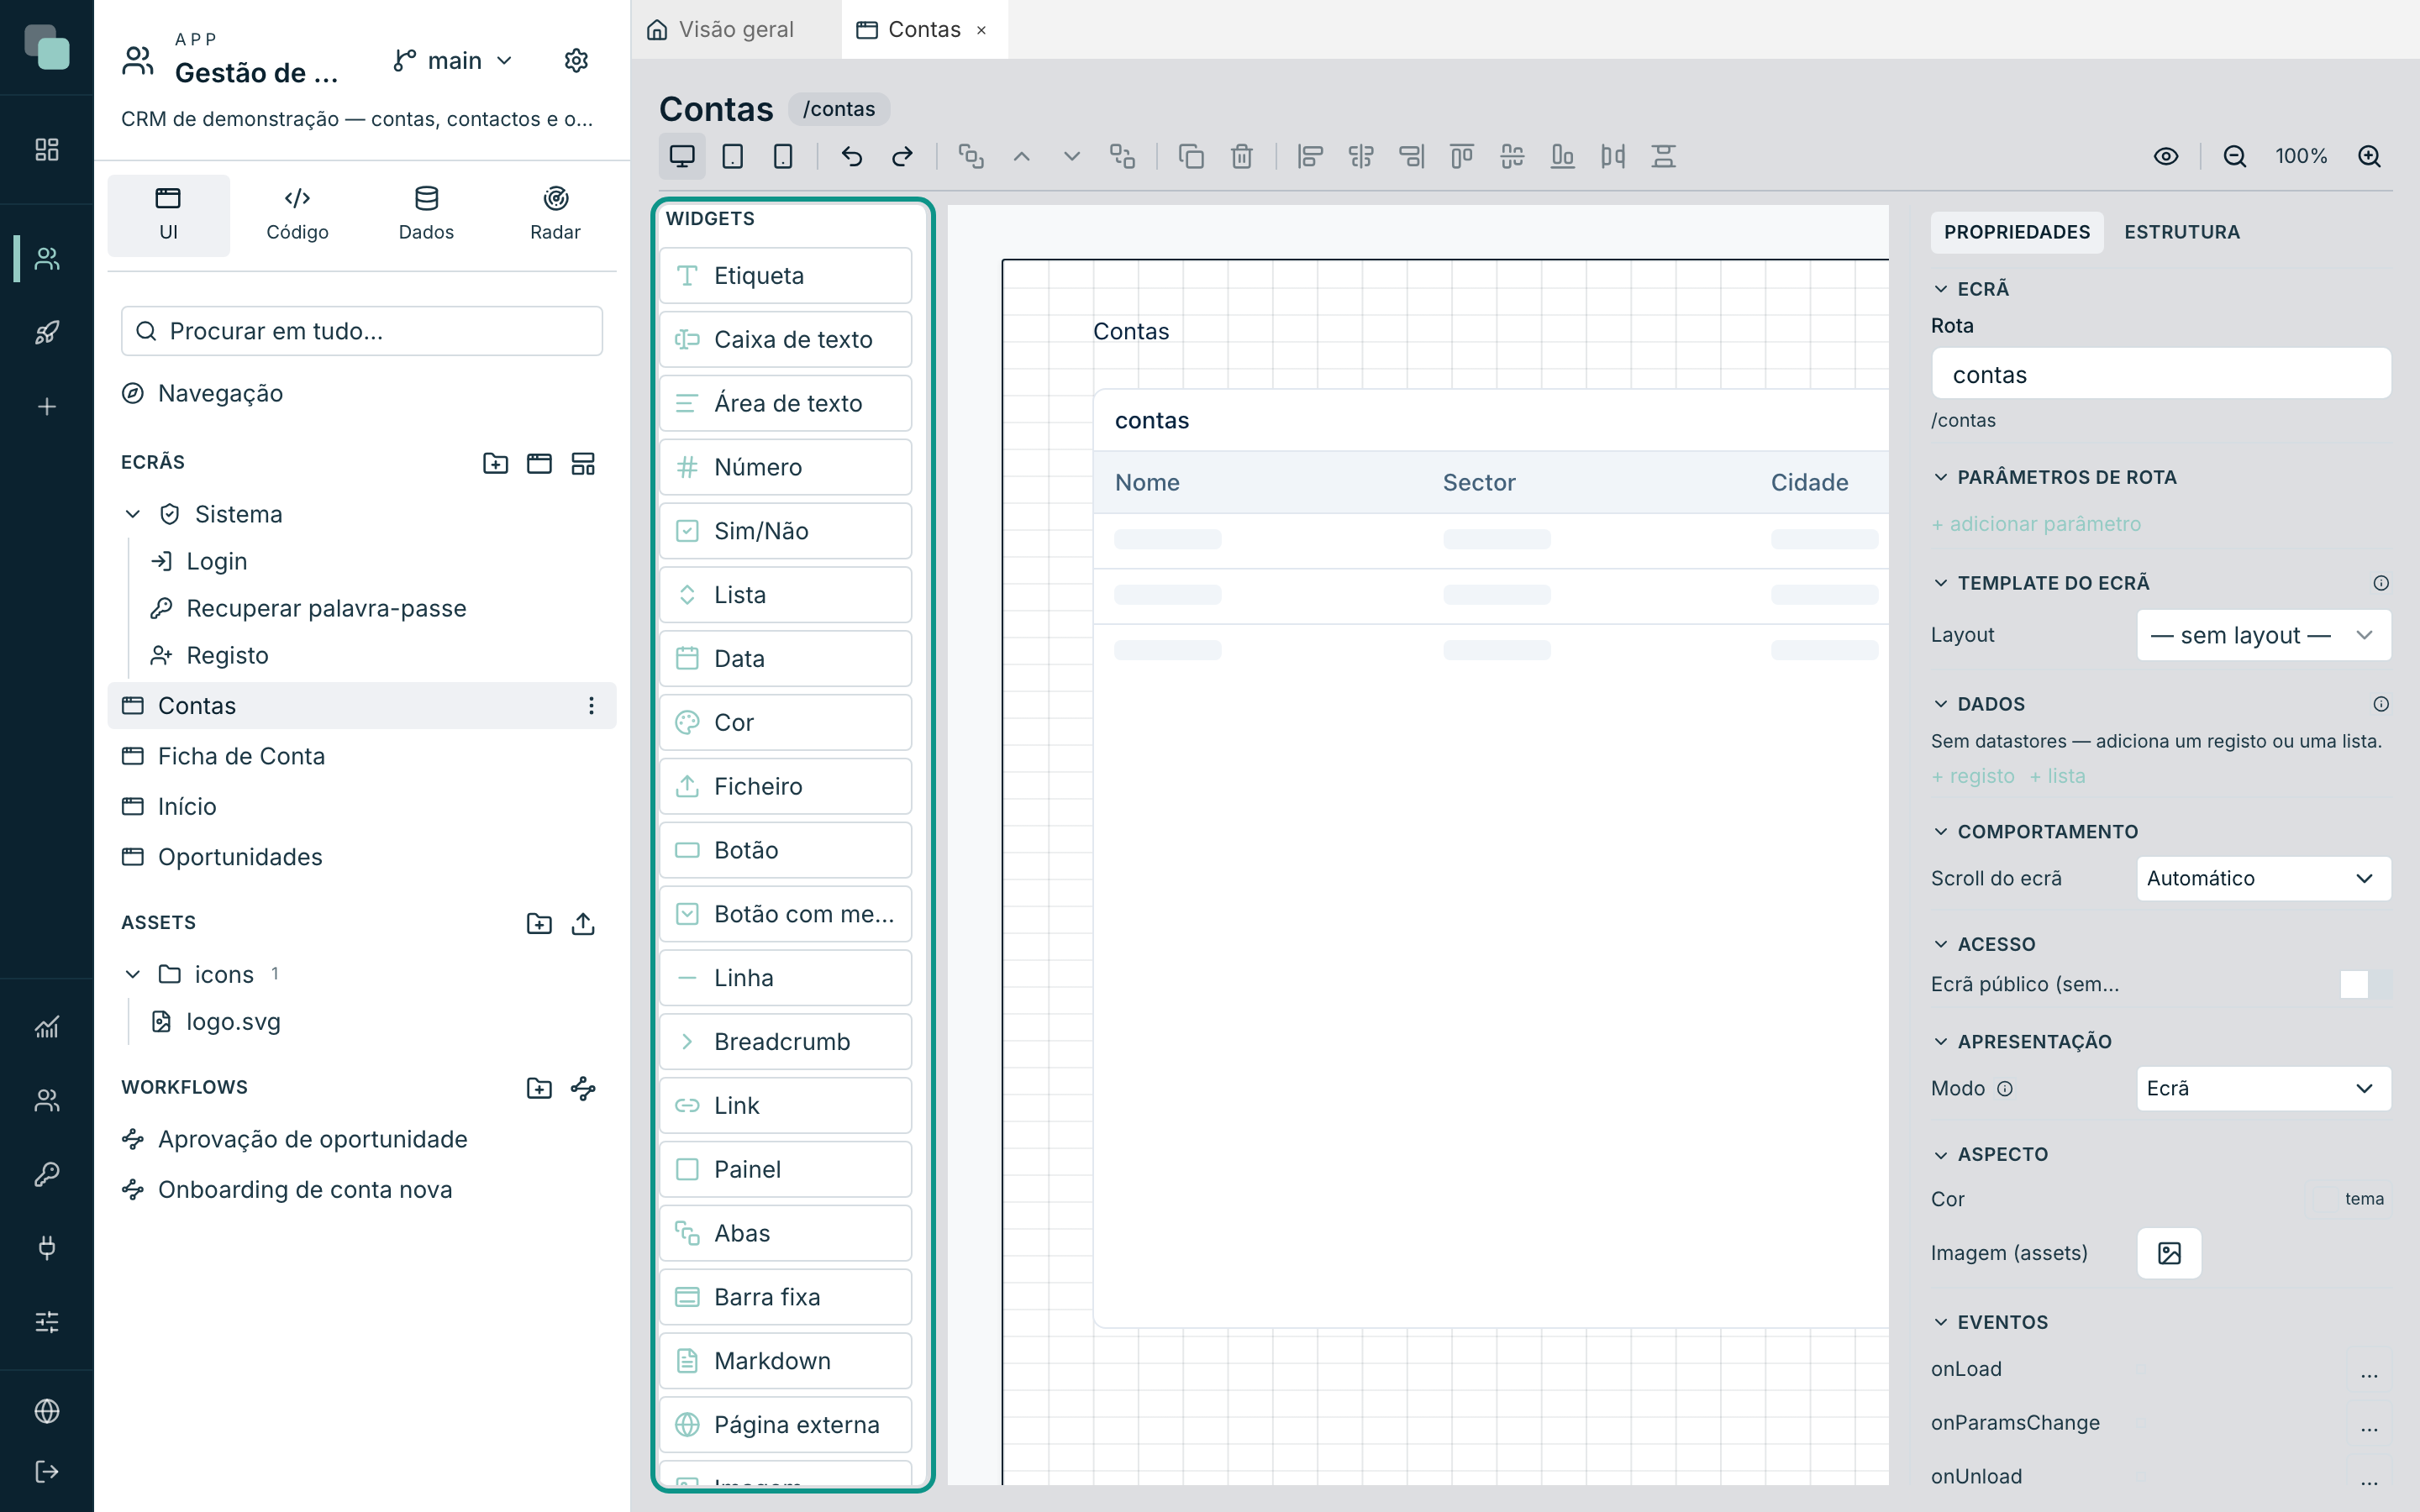Align widgets to horizontal center

pos(1361,156)
